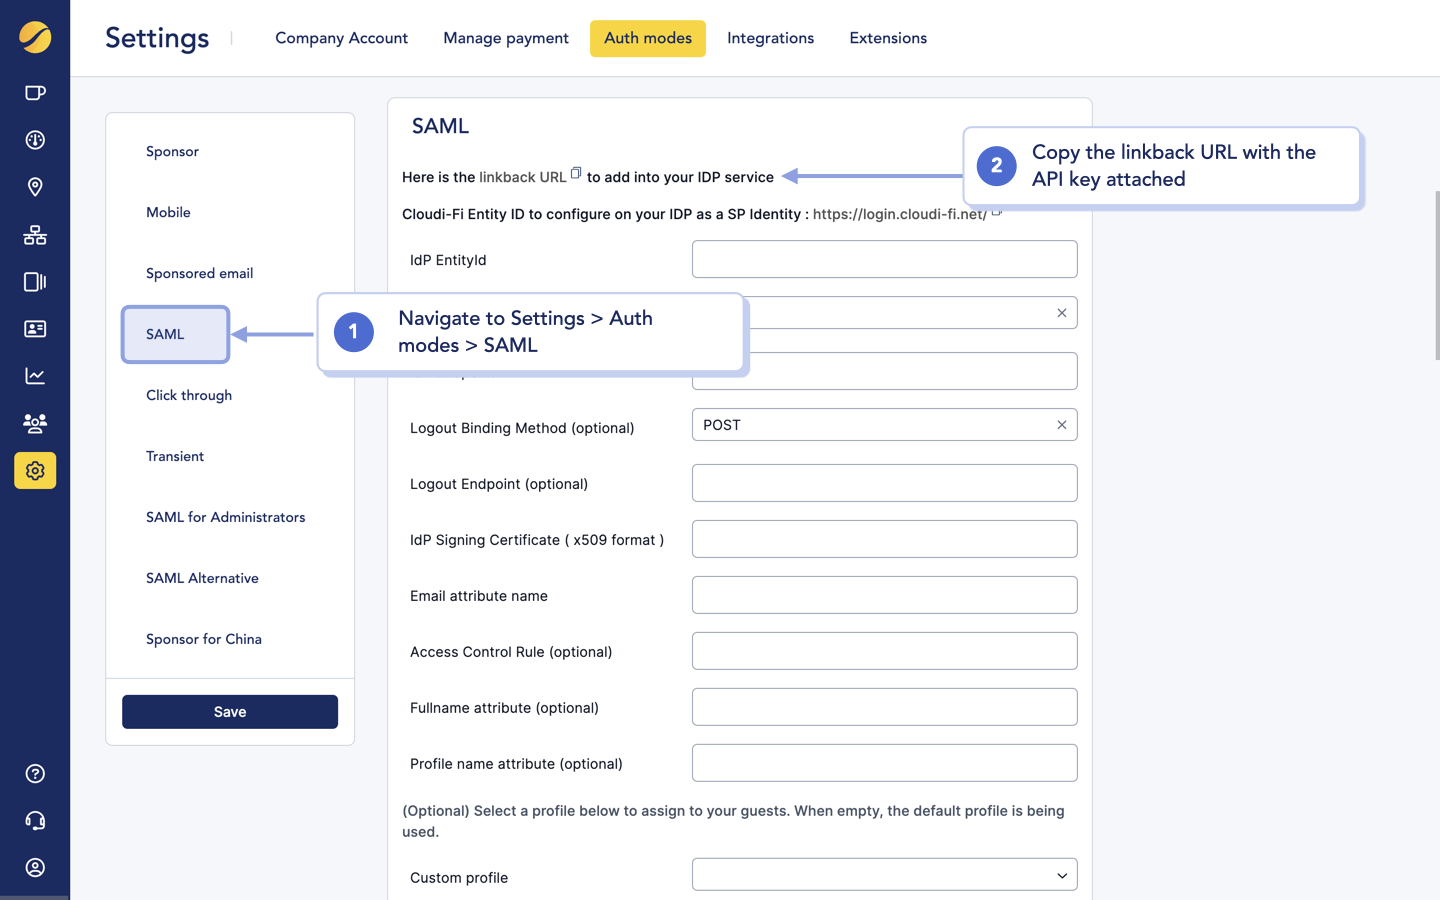Viewport: 1440px width, 900px height.
Task: Open help with the question mark icon
Action: tap(35, 773)
